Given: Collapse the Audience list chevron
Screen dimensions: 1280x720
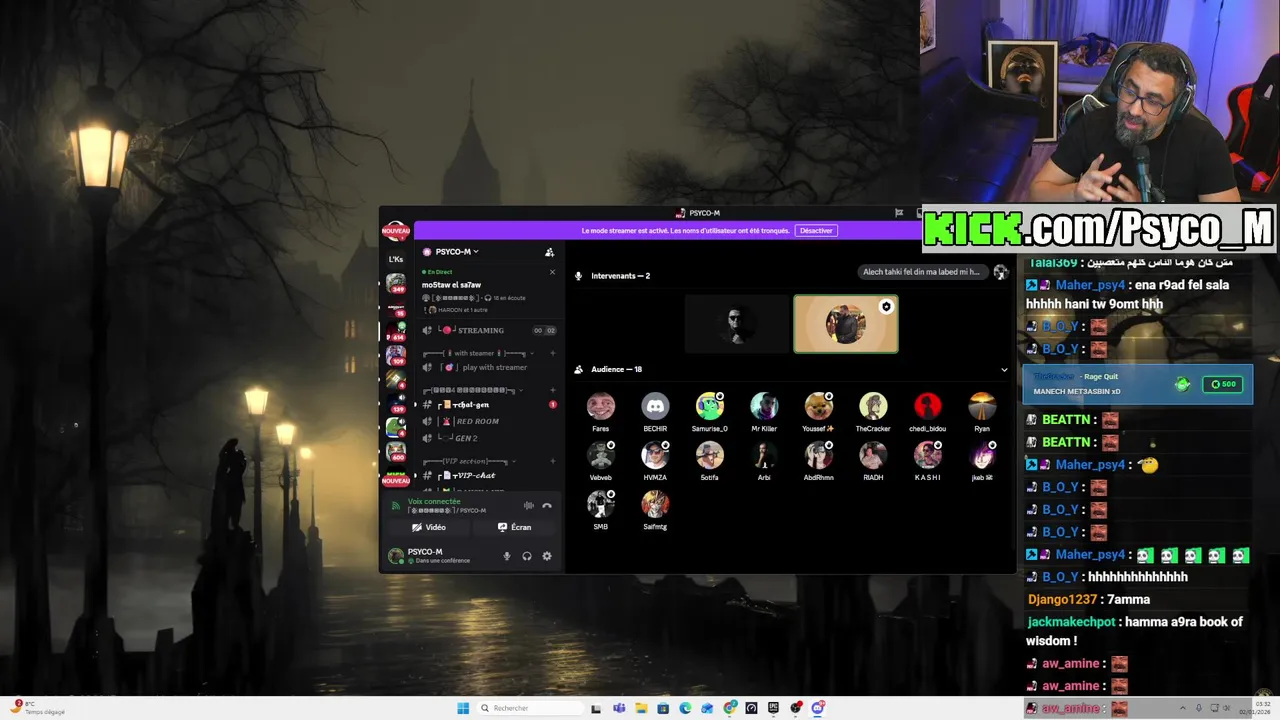Looking at the screenshot, I should coord(1004,370).
